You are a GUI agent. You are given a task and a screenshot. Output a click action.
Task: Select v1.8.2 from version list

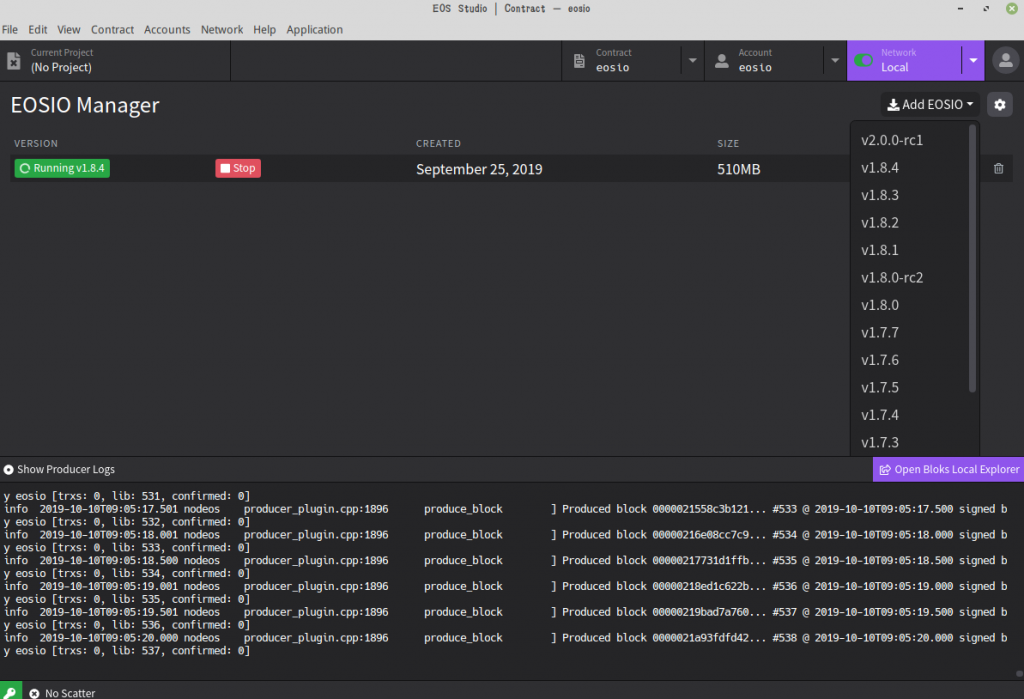tap(910, 223)
